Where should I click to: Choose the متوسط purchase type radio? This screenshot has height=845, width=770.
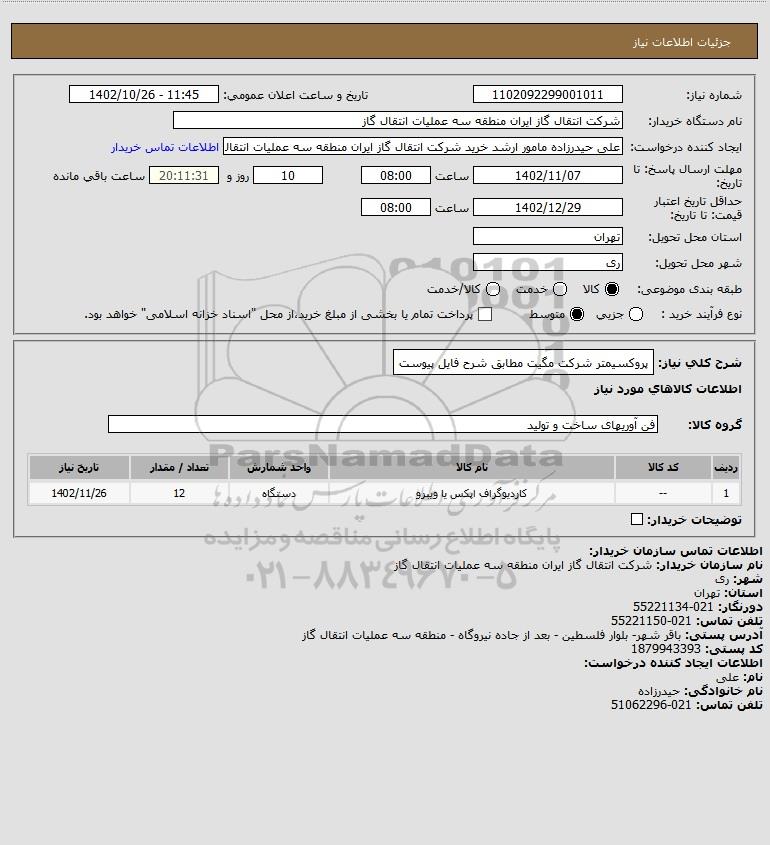click(577, 314)
